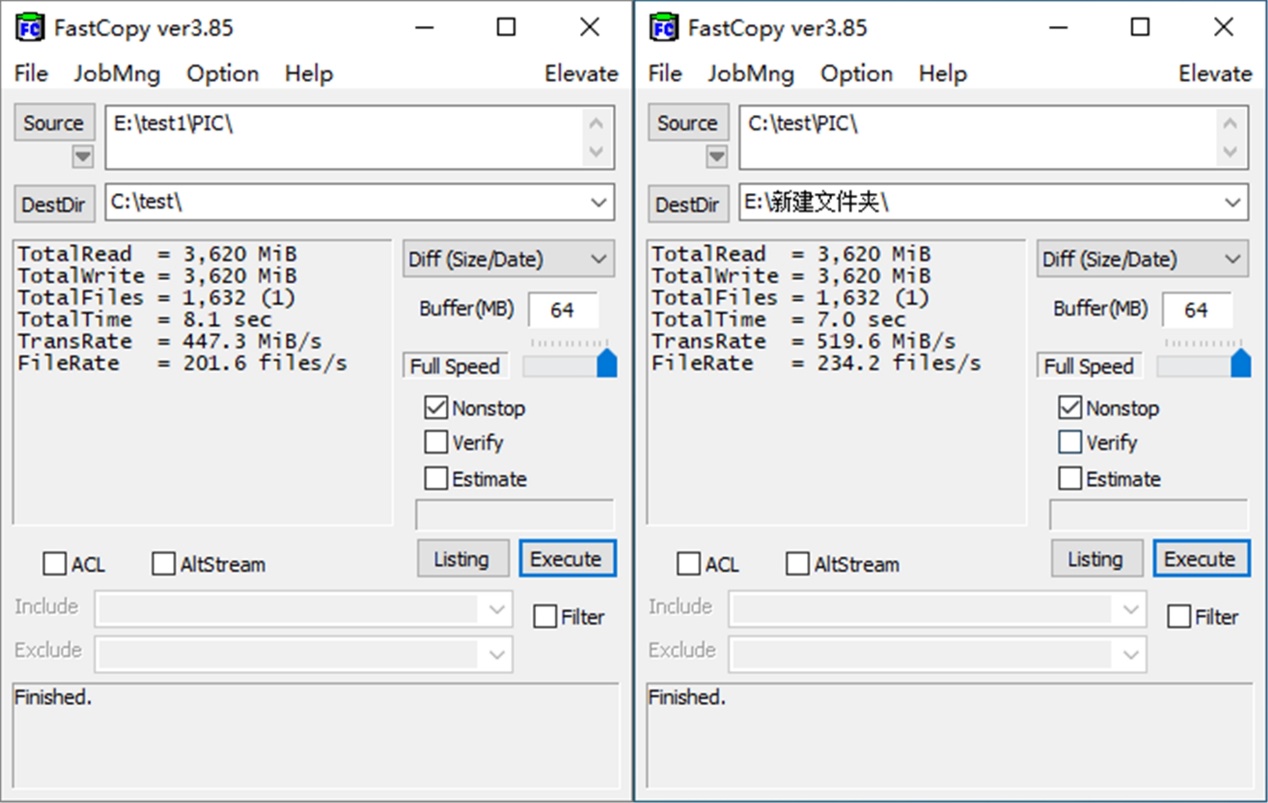Click the 'Finished.' status in C:\test\PIC\ source window
Screen dimensions: 1268x803
687,698
